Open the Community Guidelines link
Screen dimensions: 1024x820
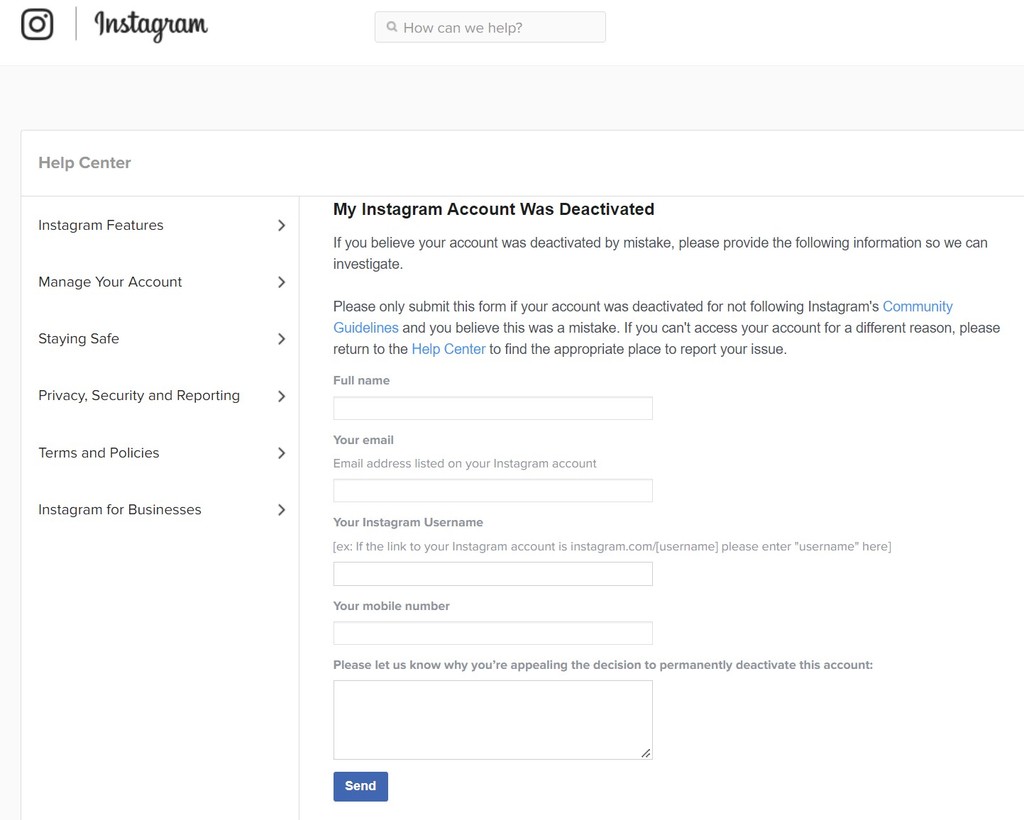click(x=917, y=306)
